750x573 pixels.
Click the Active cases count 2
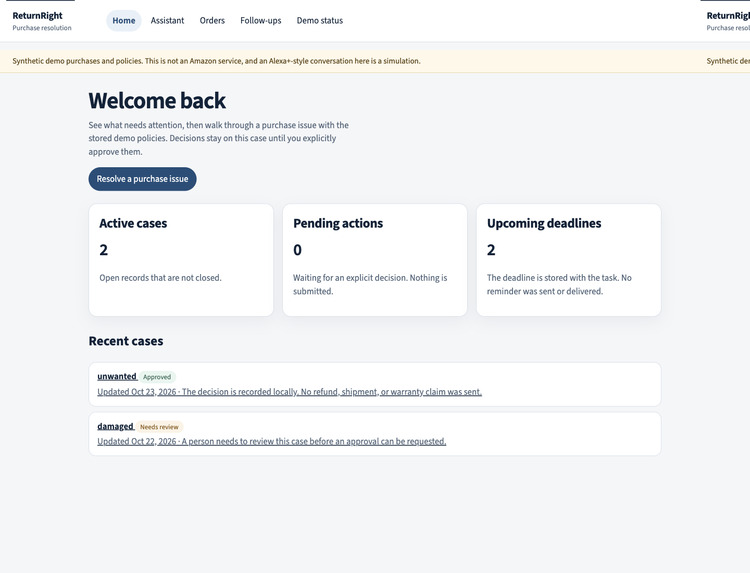(104, 250)
